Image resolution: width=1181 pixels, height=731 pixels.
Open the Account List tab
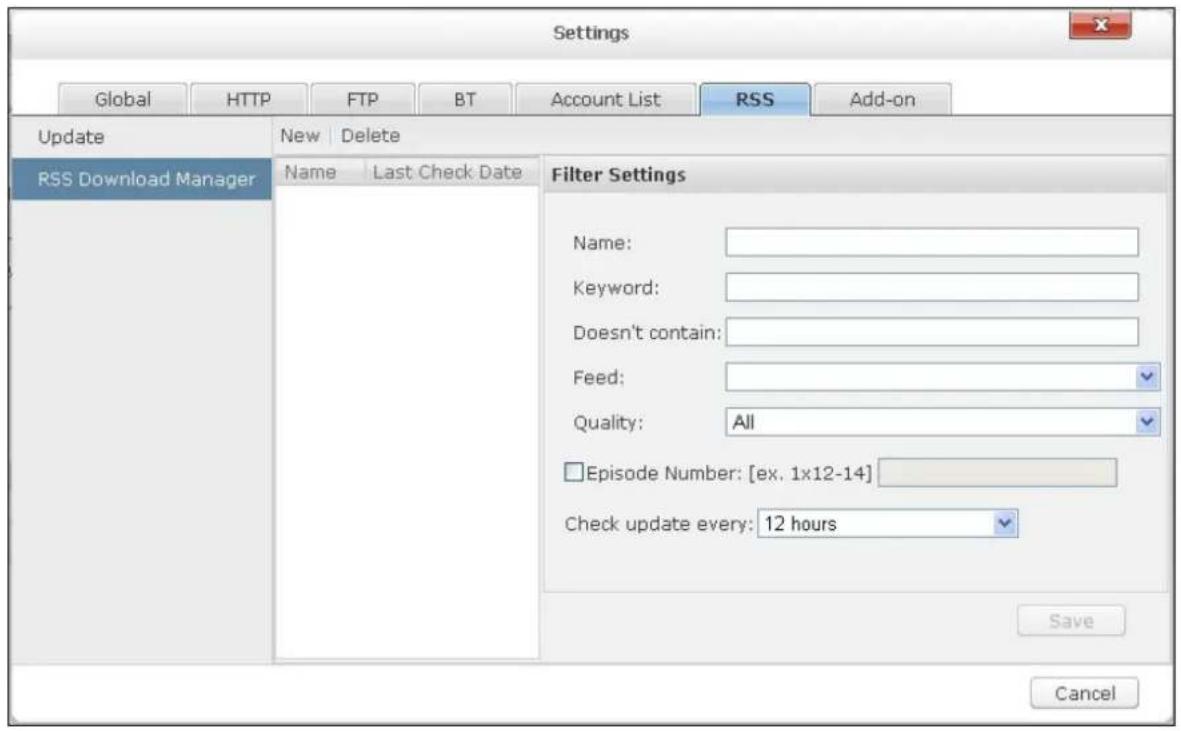pos(606,99)
